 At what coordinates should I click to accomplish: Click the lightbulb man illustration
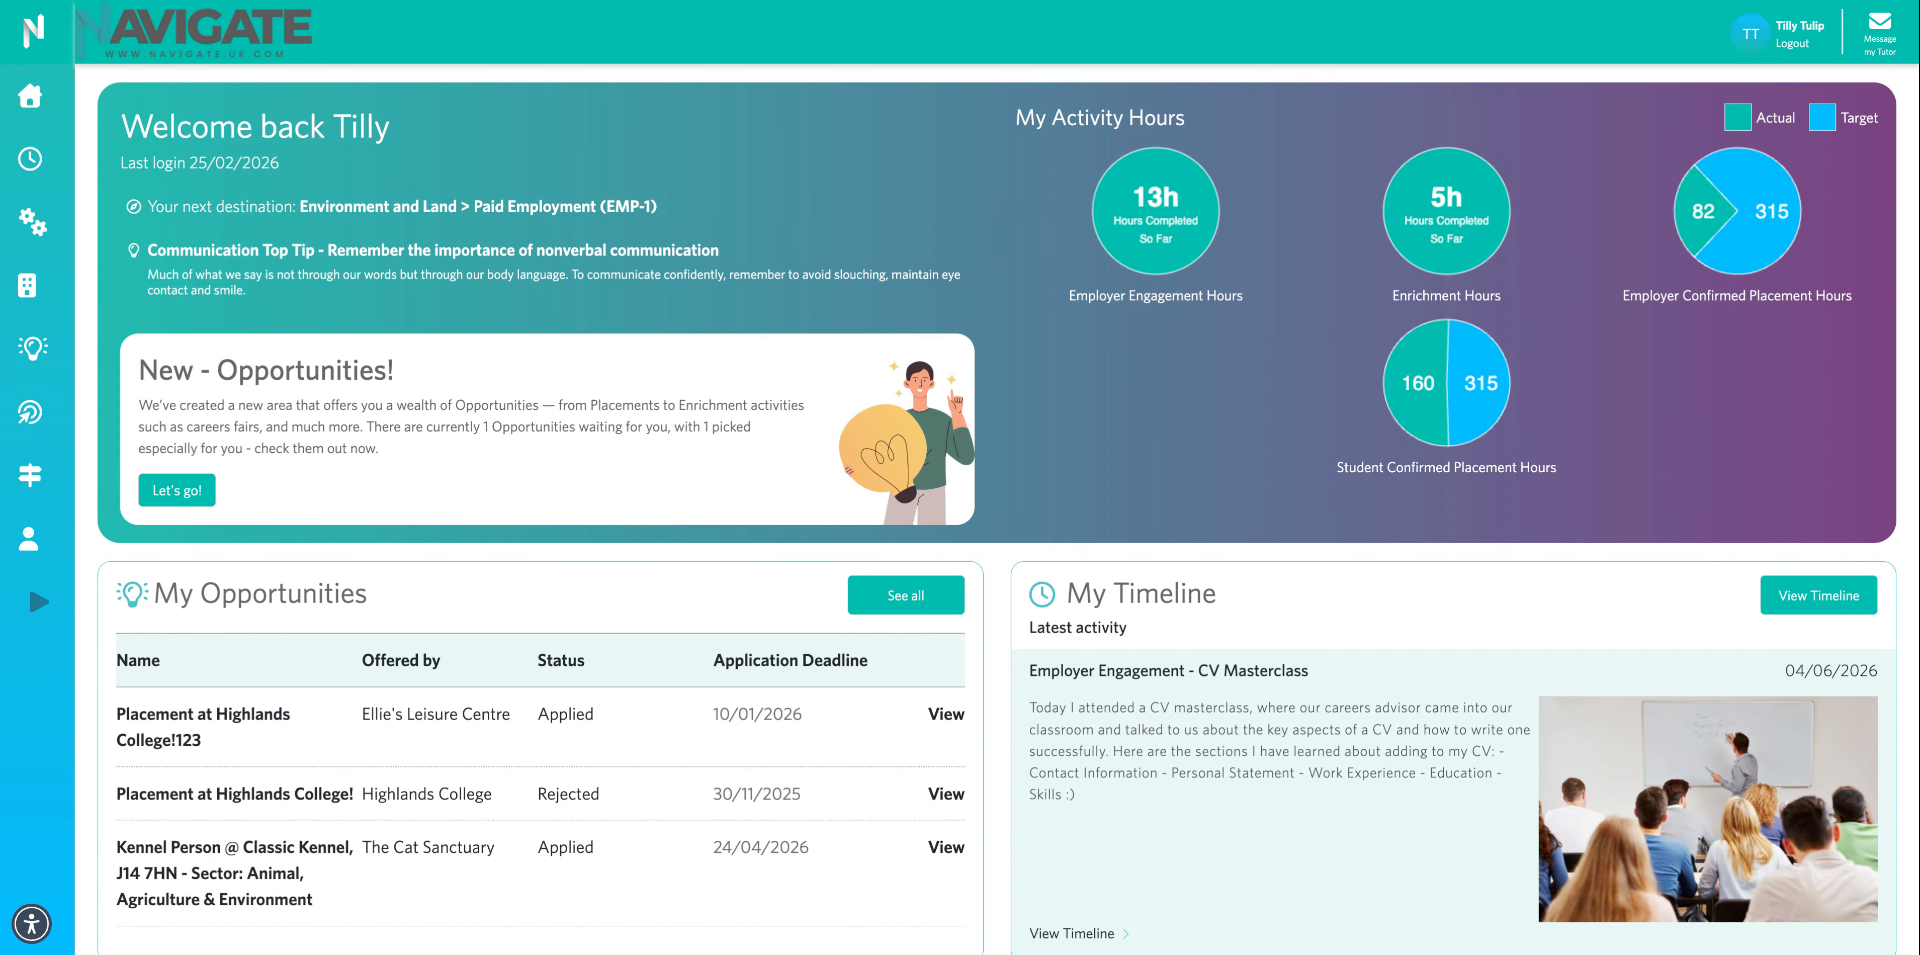(x=906, y=442)
